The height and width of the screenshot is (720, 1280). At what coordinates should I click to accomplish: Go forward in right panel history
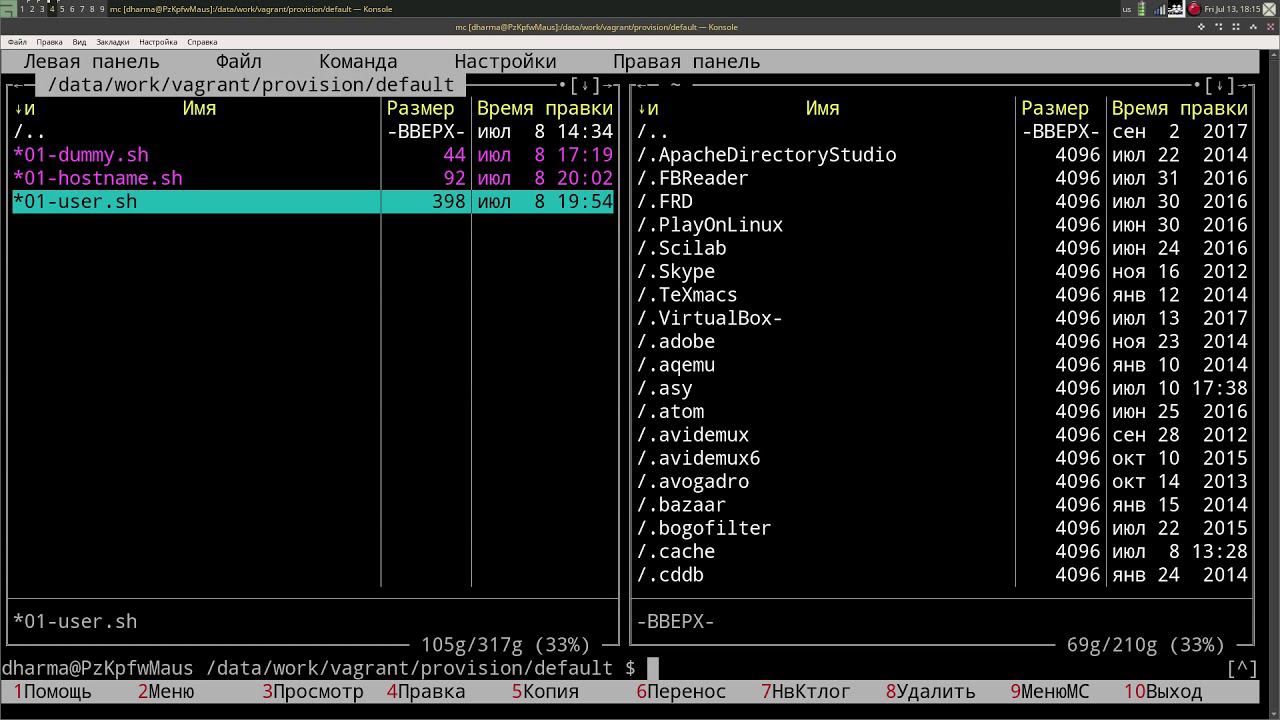pyautogui.click(x=1244, y=86)
